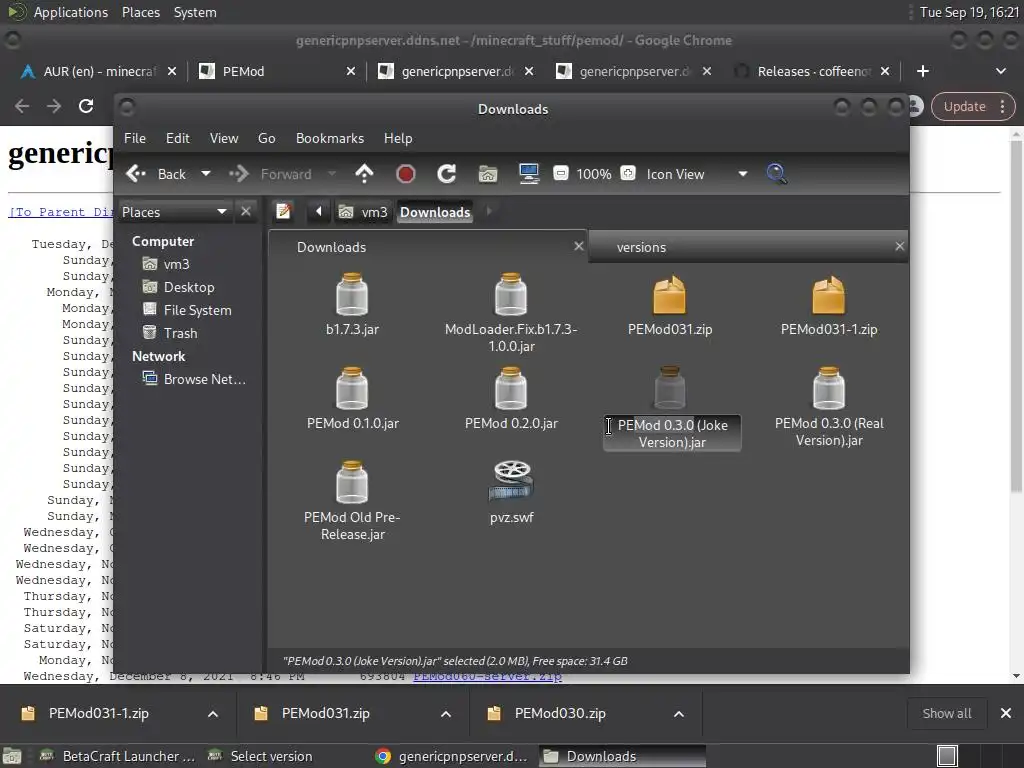Screen dimensions: 1024x768
Task: Click the Forward button in file manager
Action: tap(270, 174)
